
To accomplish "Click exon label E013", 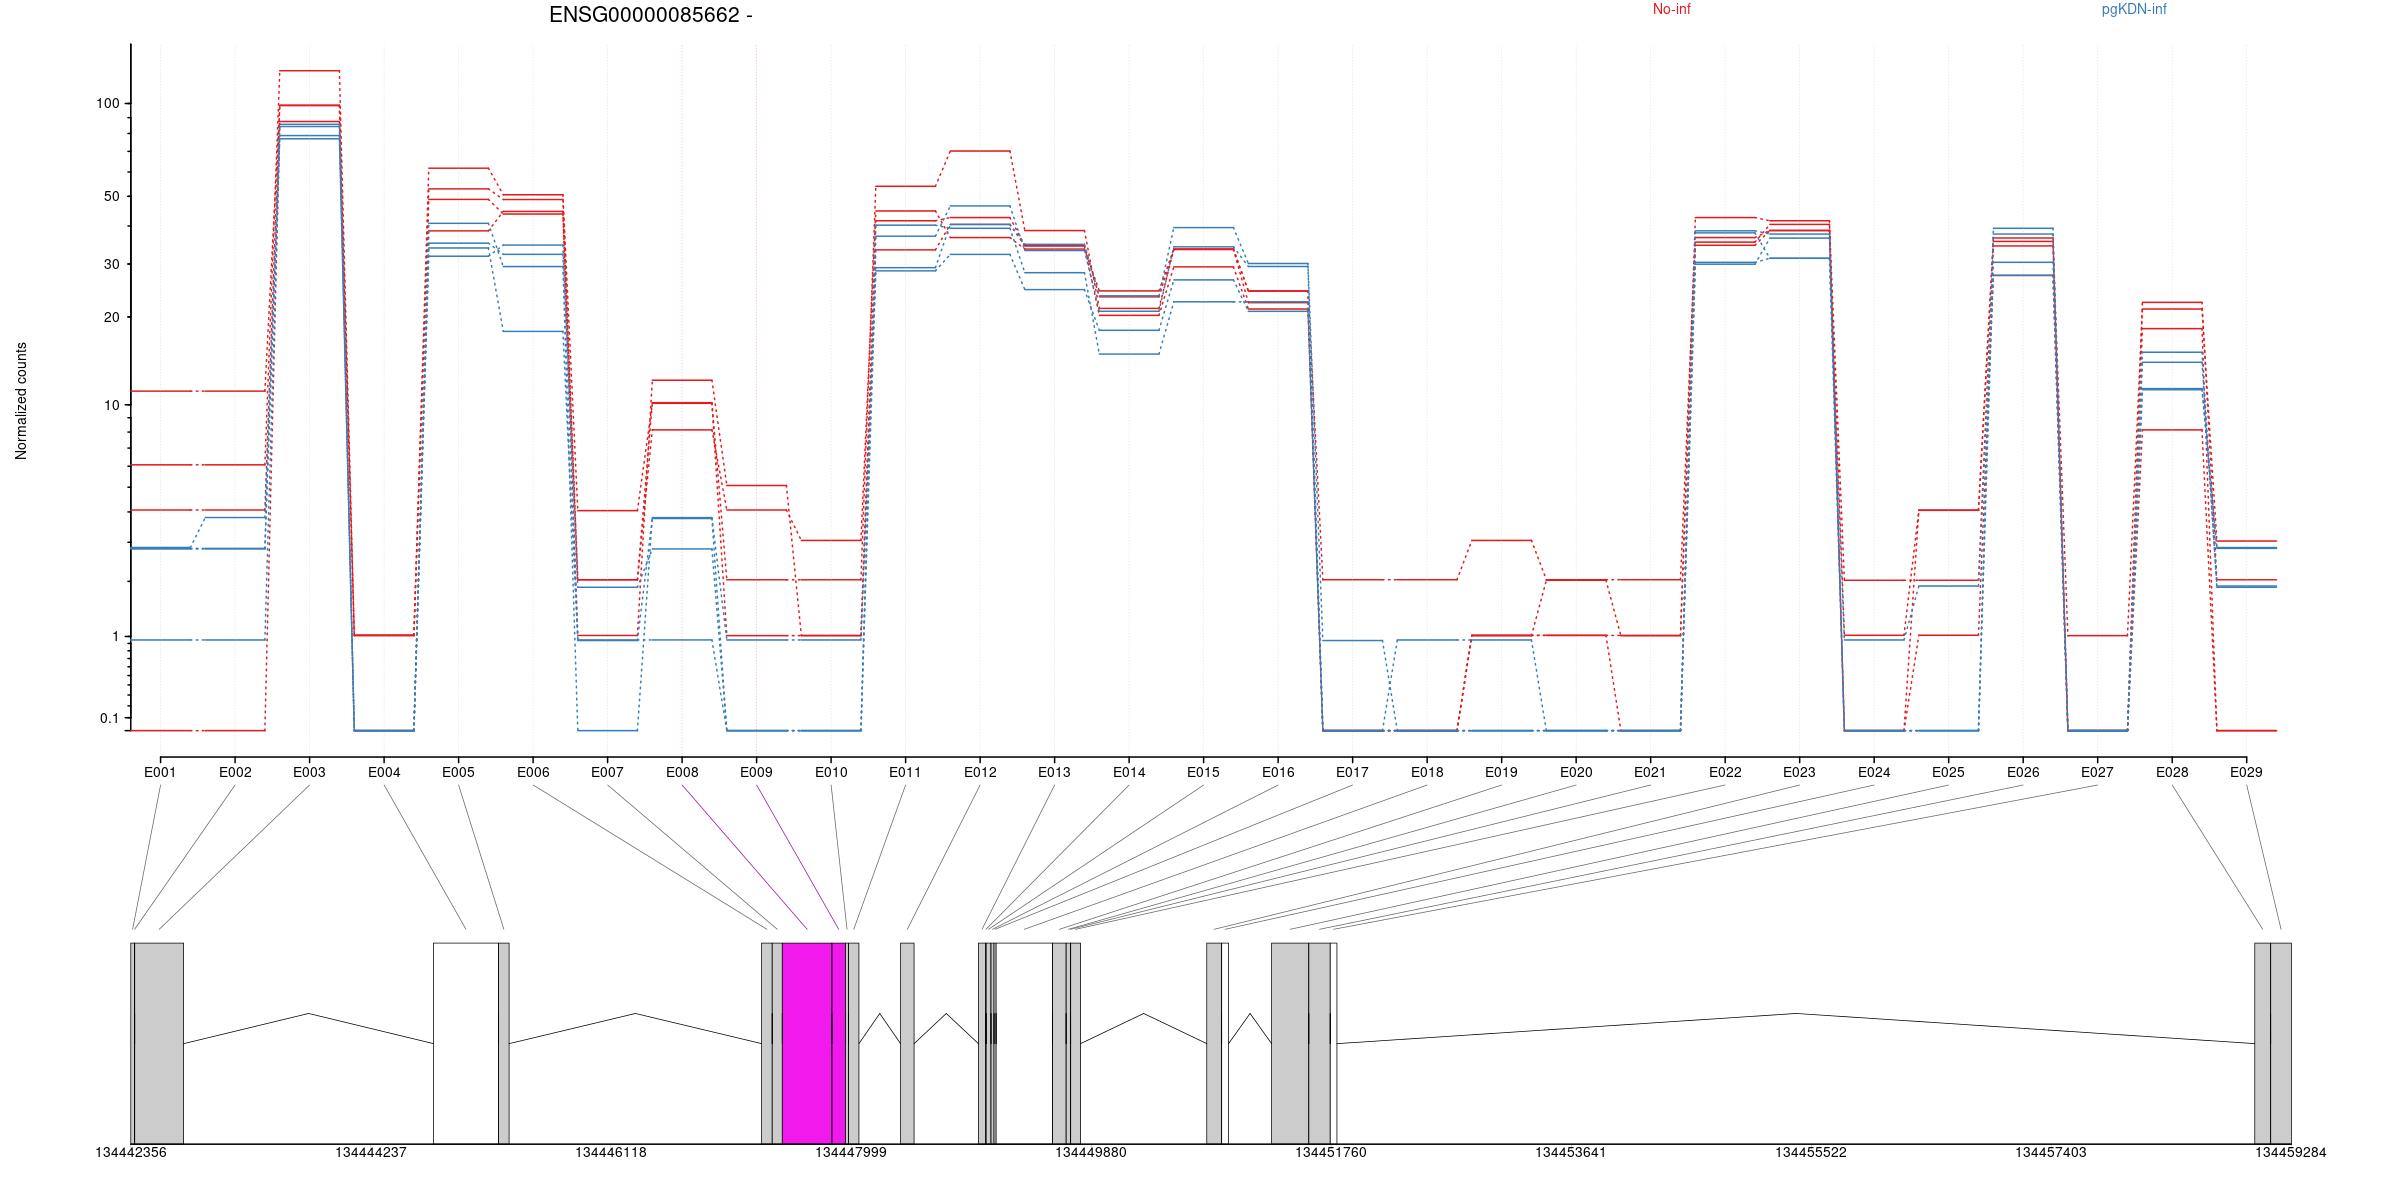I will pyautogui.click(x=1054, y=772).
